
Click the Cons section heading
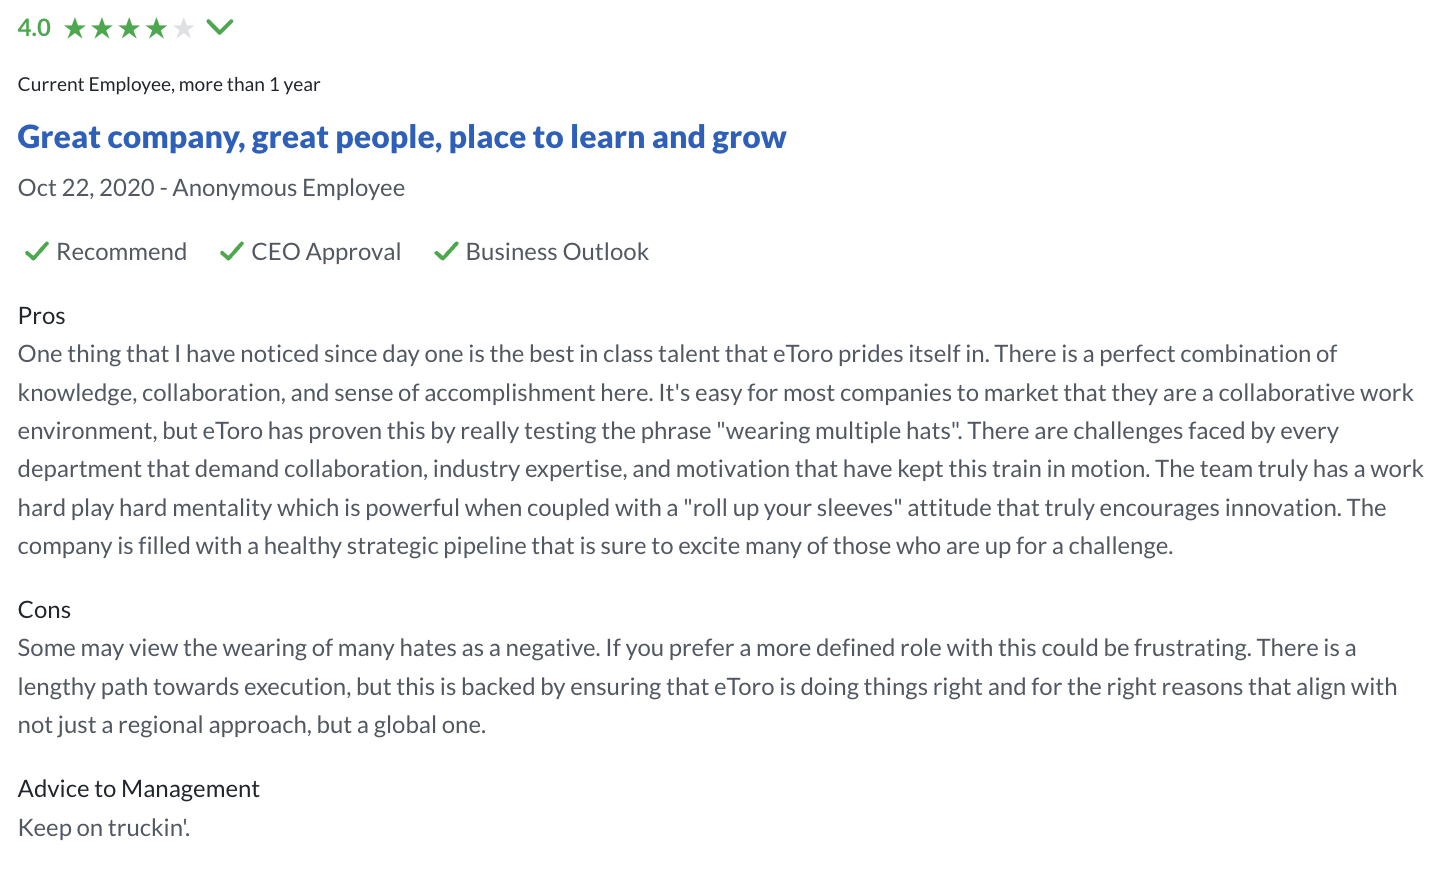45,610
